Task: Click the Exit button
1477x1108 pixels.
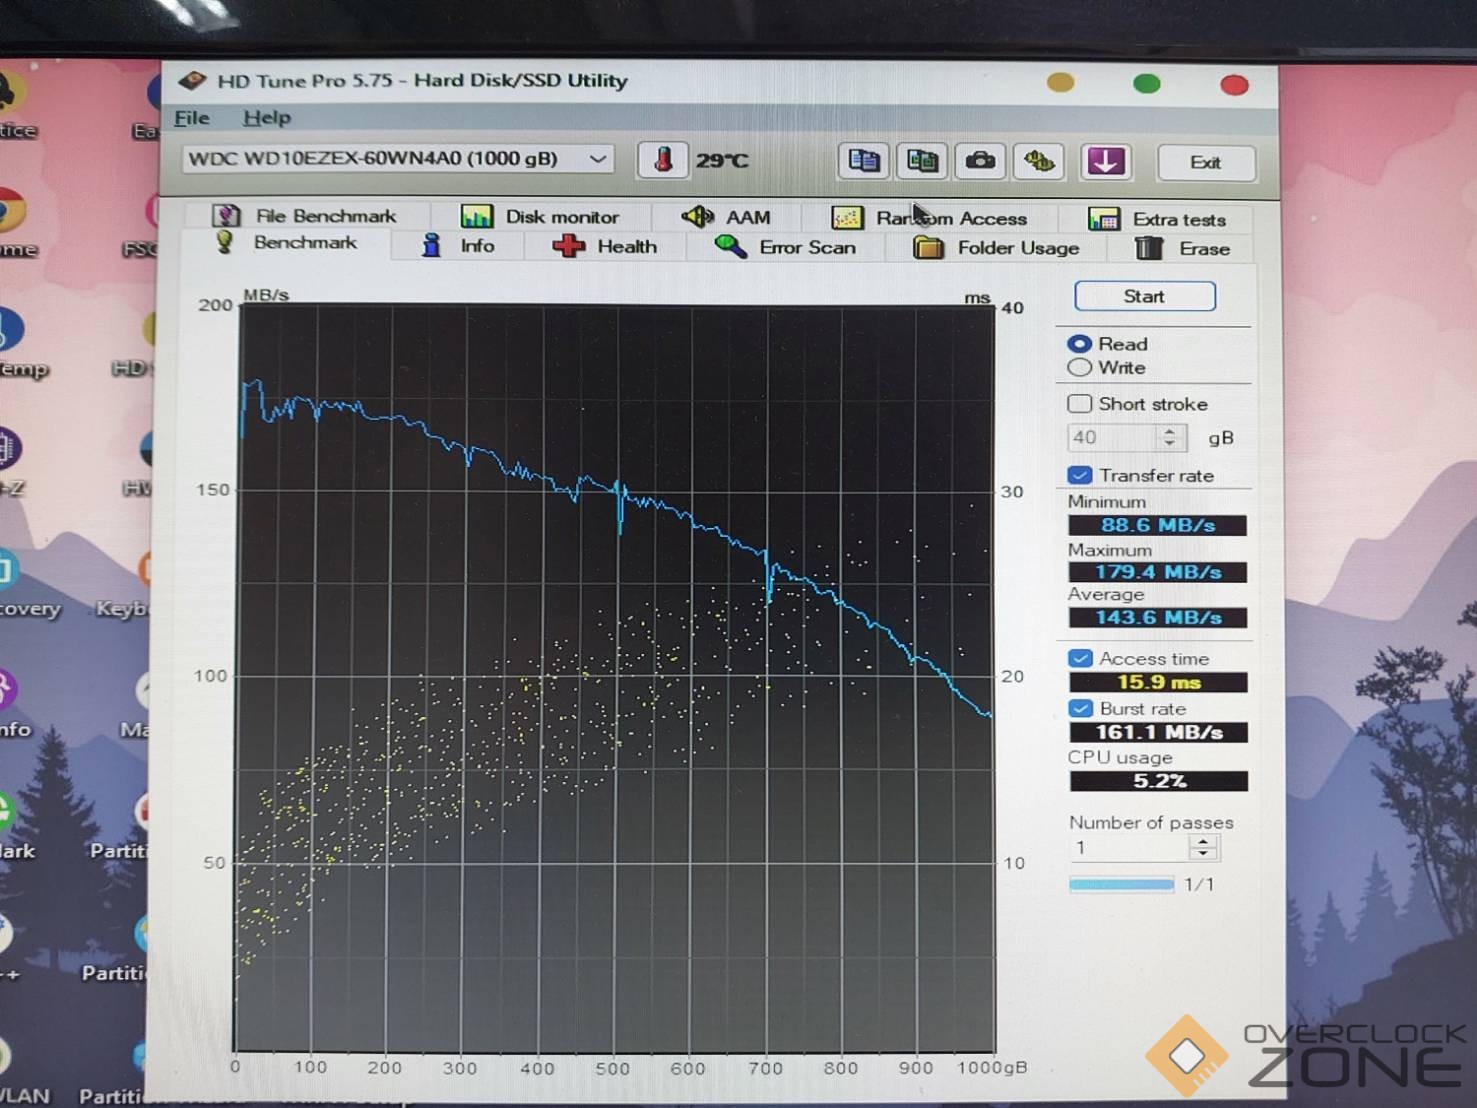Action: coord(1205,163)
